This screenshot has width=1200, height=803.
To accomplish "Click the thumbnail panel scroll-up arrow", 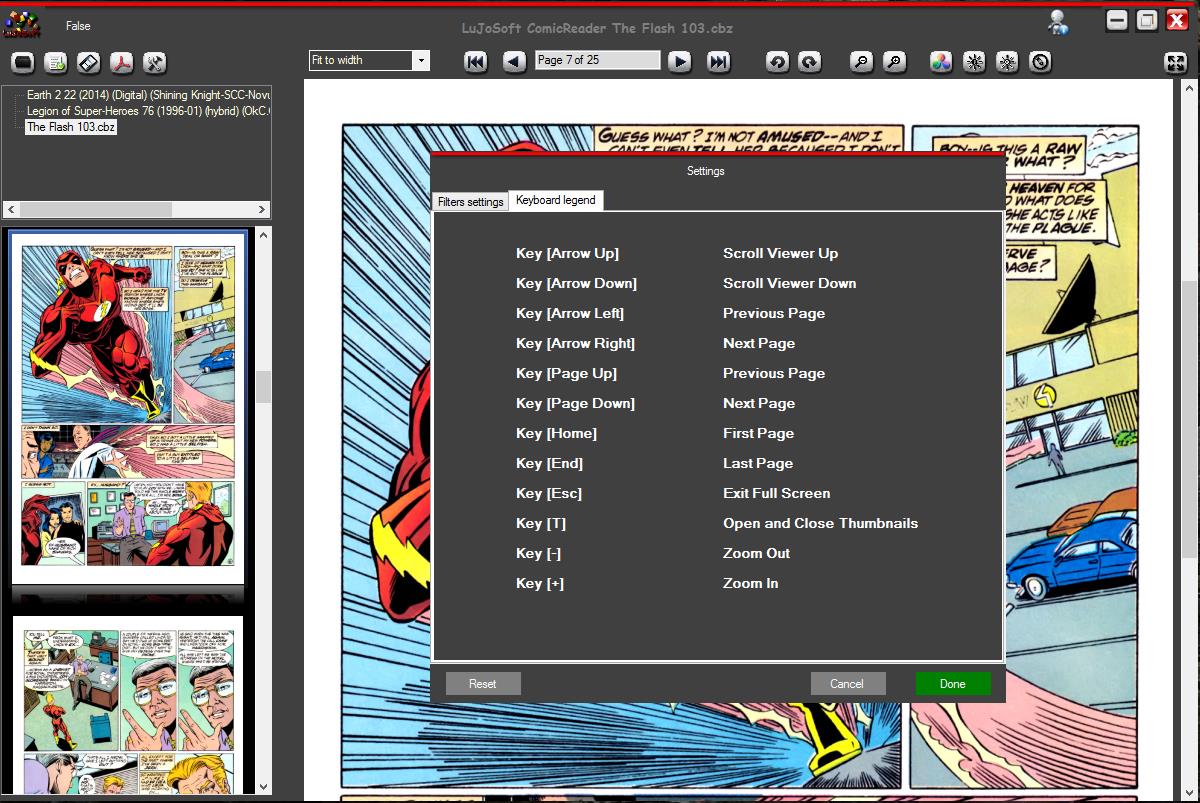I will tap(264, 236).
